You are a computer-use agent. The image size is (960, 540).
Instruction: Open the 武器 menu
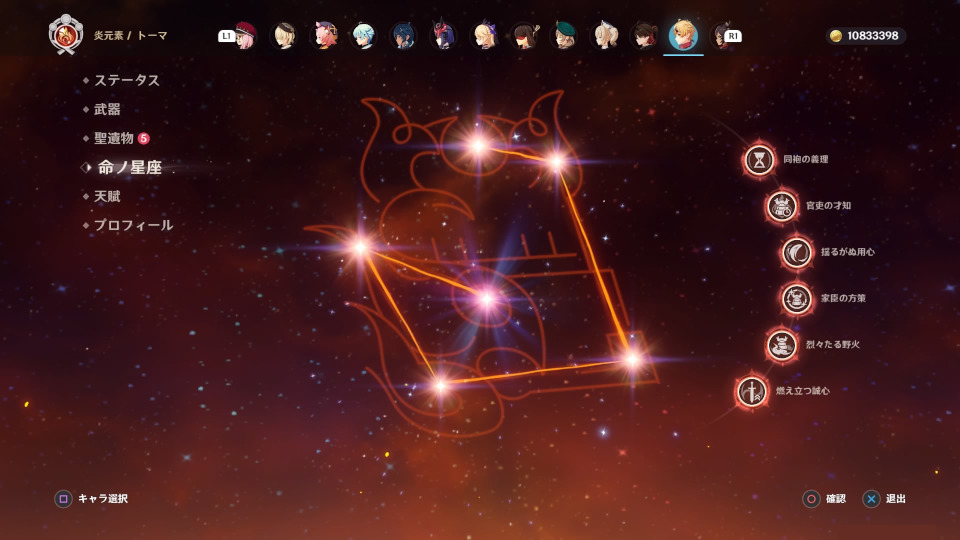pos(107,110)
